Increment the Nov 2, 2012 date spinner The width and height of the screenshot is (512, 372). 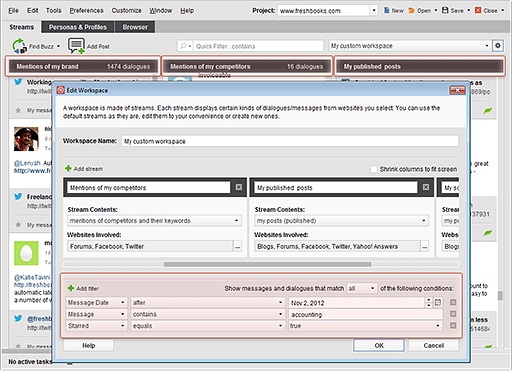point(429,300)
